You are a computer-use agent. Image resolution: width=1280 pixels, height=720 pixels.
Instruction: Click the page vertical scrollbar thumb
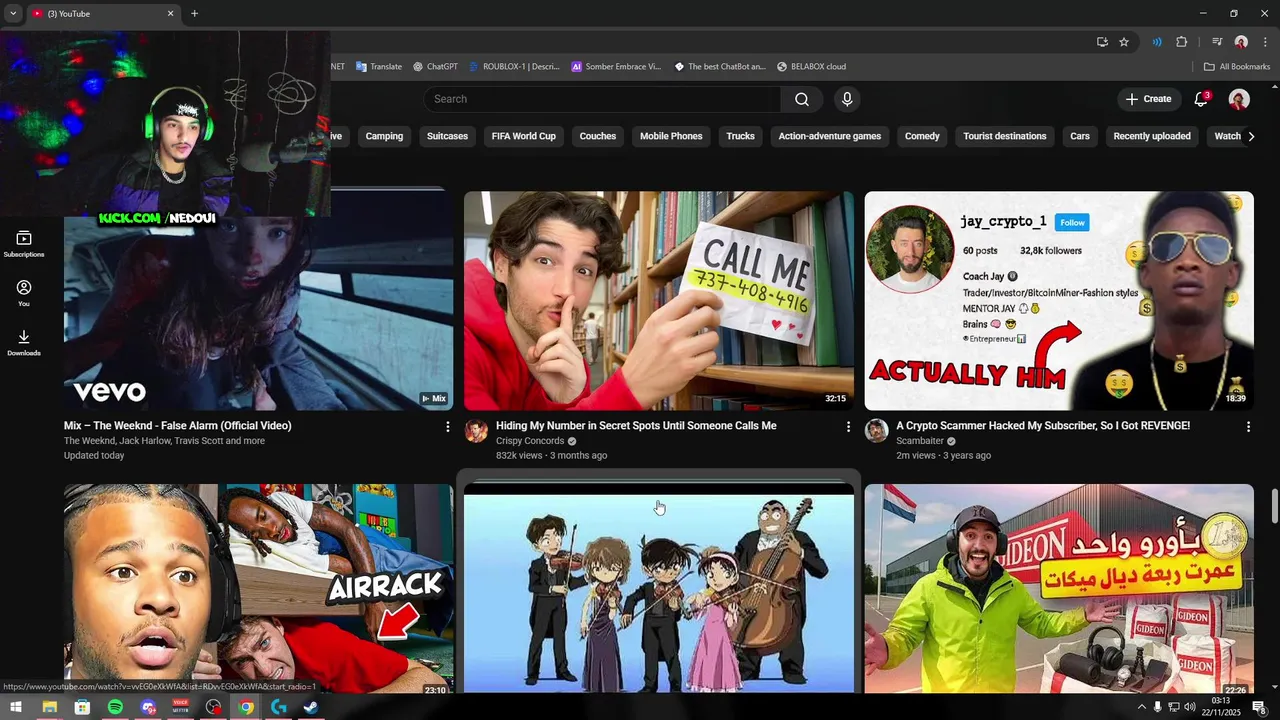click(1274, 506)
